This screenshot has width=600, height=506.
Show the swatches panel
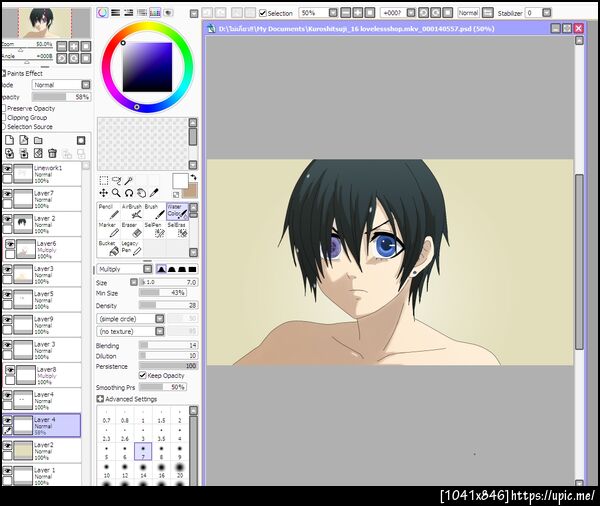tap(155, 13)
